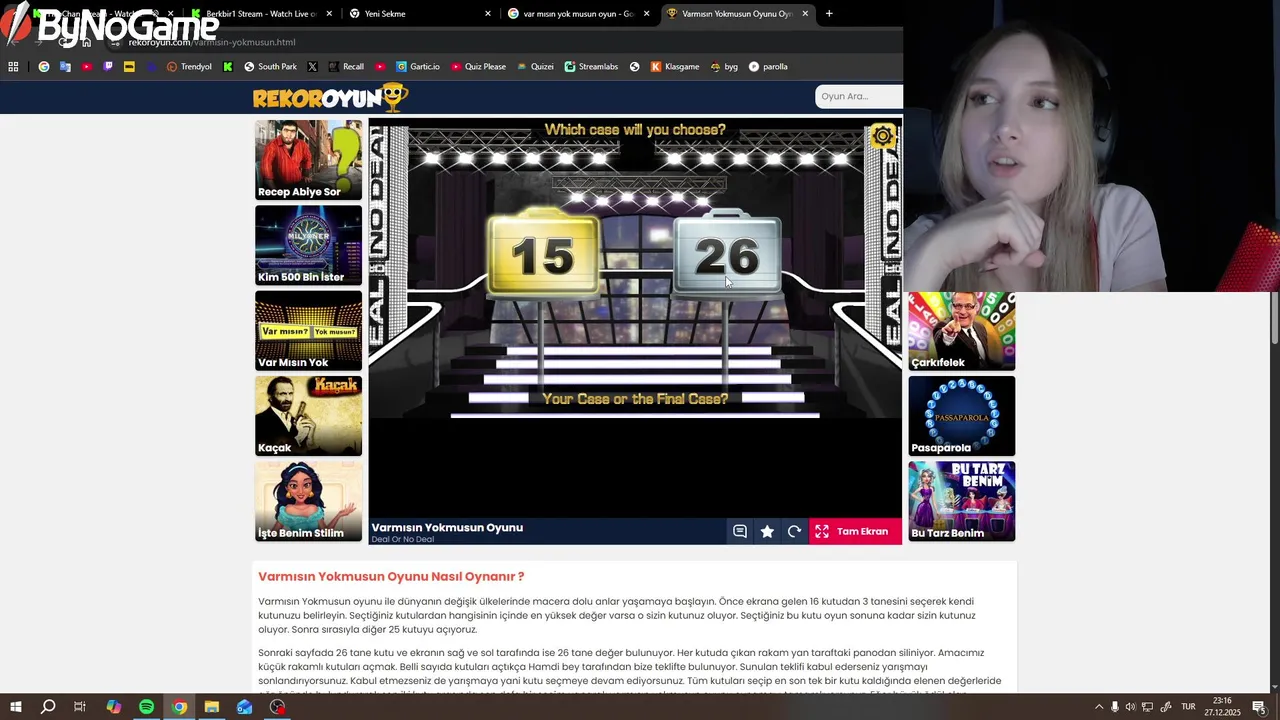Open Bu Tarz Benim game thumbnail
The height and width of the screenshot is (720, 1280).
[x=961, y=501]
